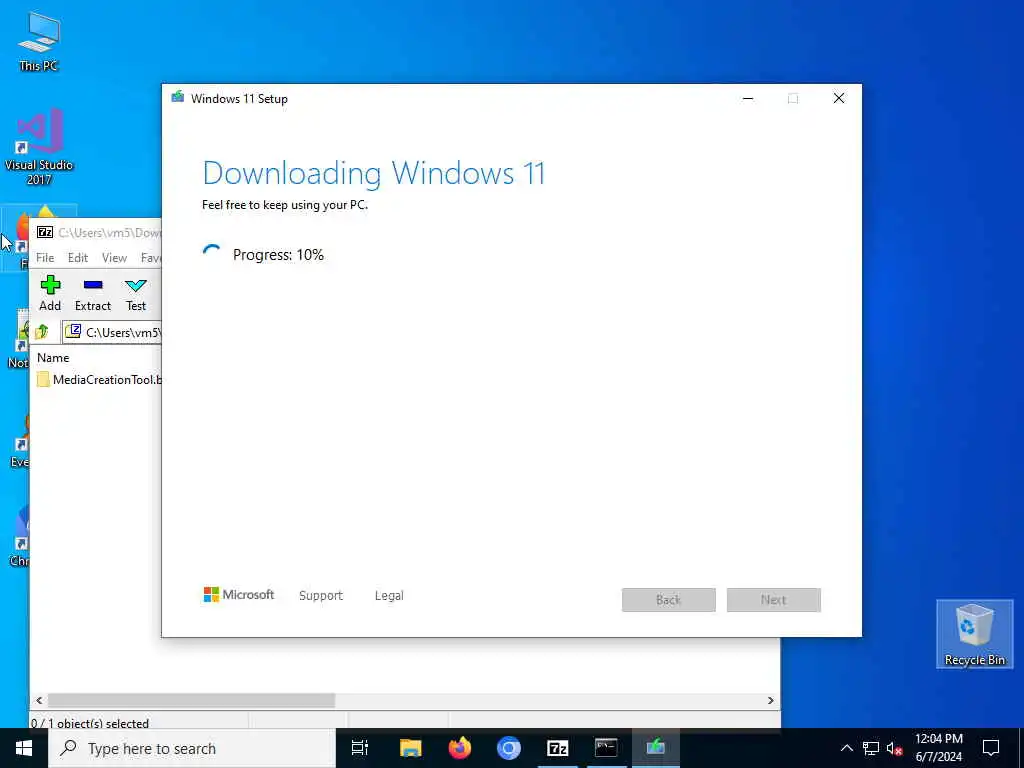1024x768 pixels.
Task: Open the File menu in 7-Zip
Action: (45, 258)
